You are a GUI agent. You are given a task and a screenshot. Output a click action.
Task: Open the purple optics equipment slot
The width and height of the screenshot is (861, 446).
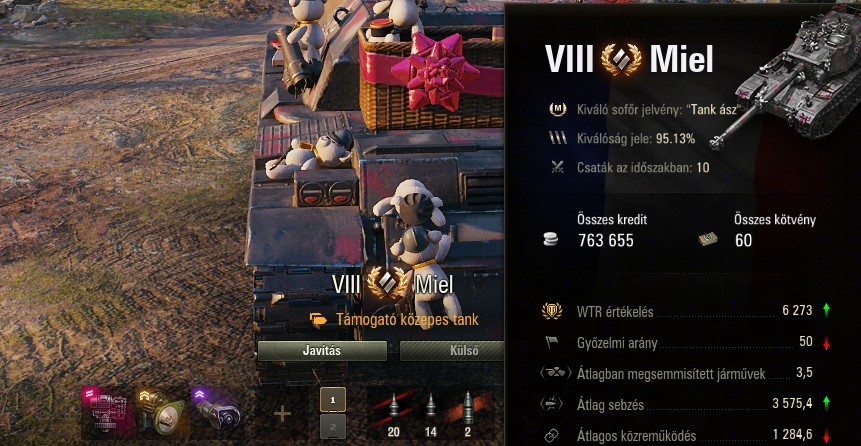[217, 412]
